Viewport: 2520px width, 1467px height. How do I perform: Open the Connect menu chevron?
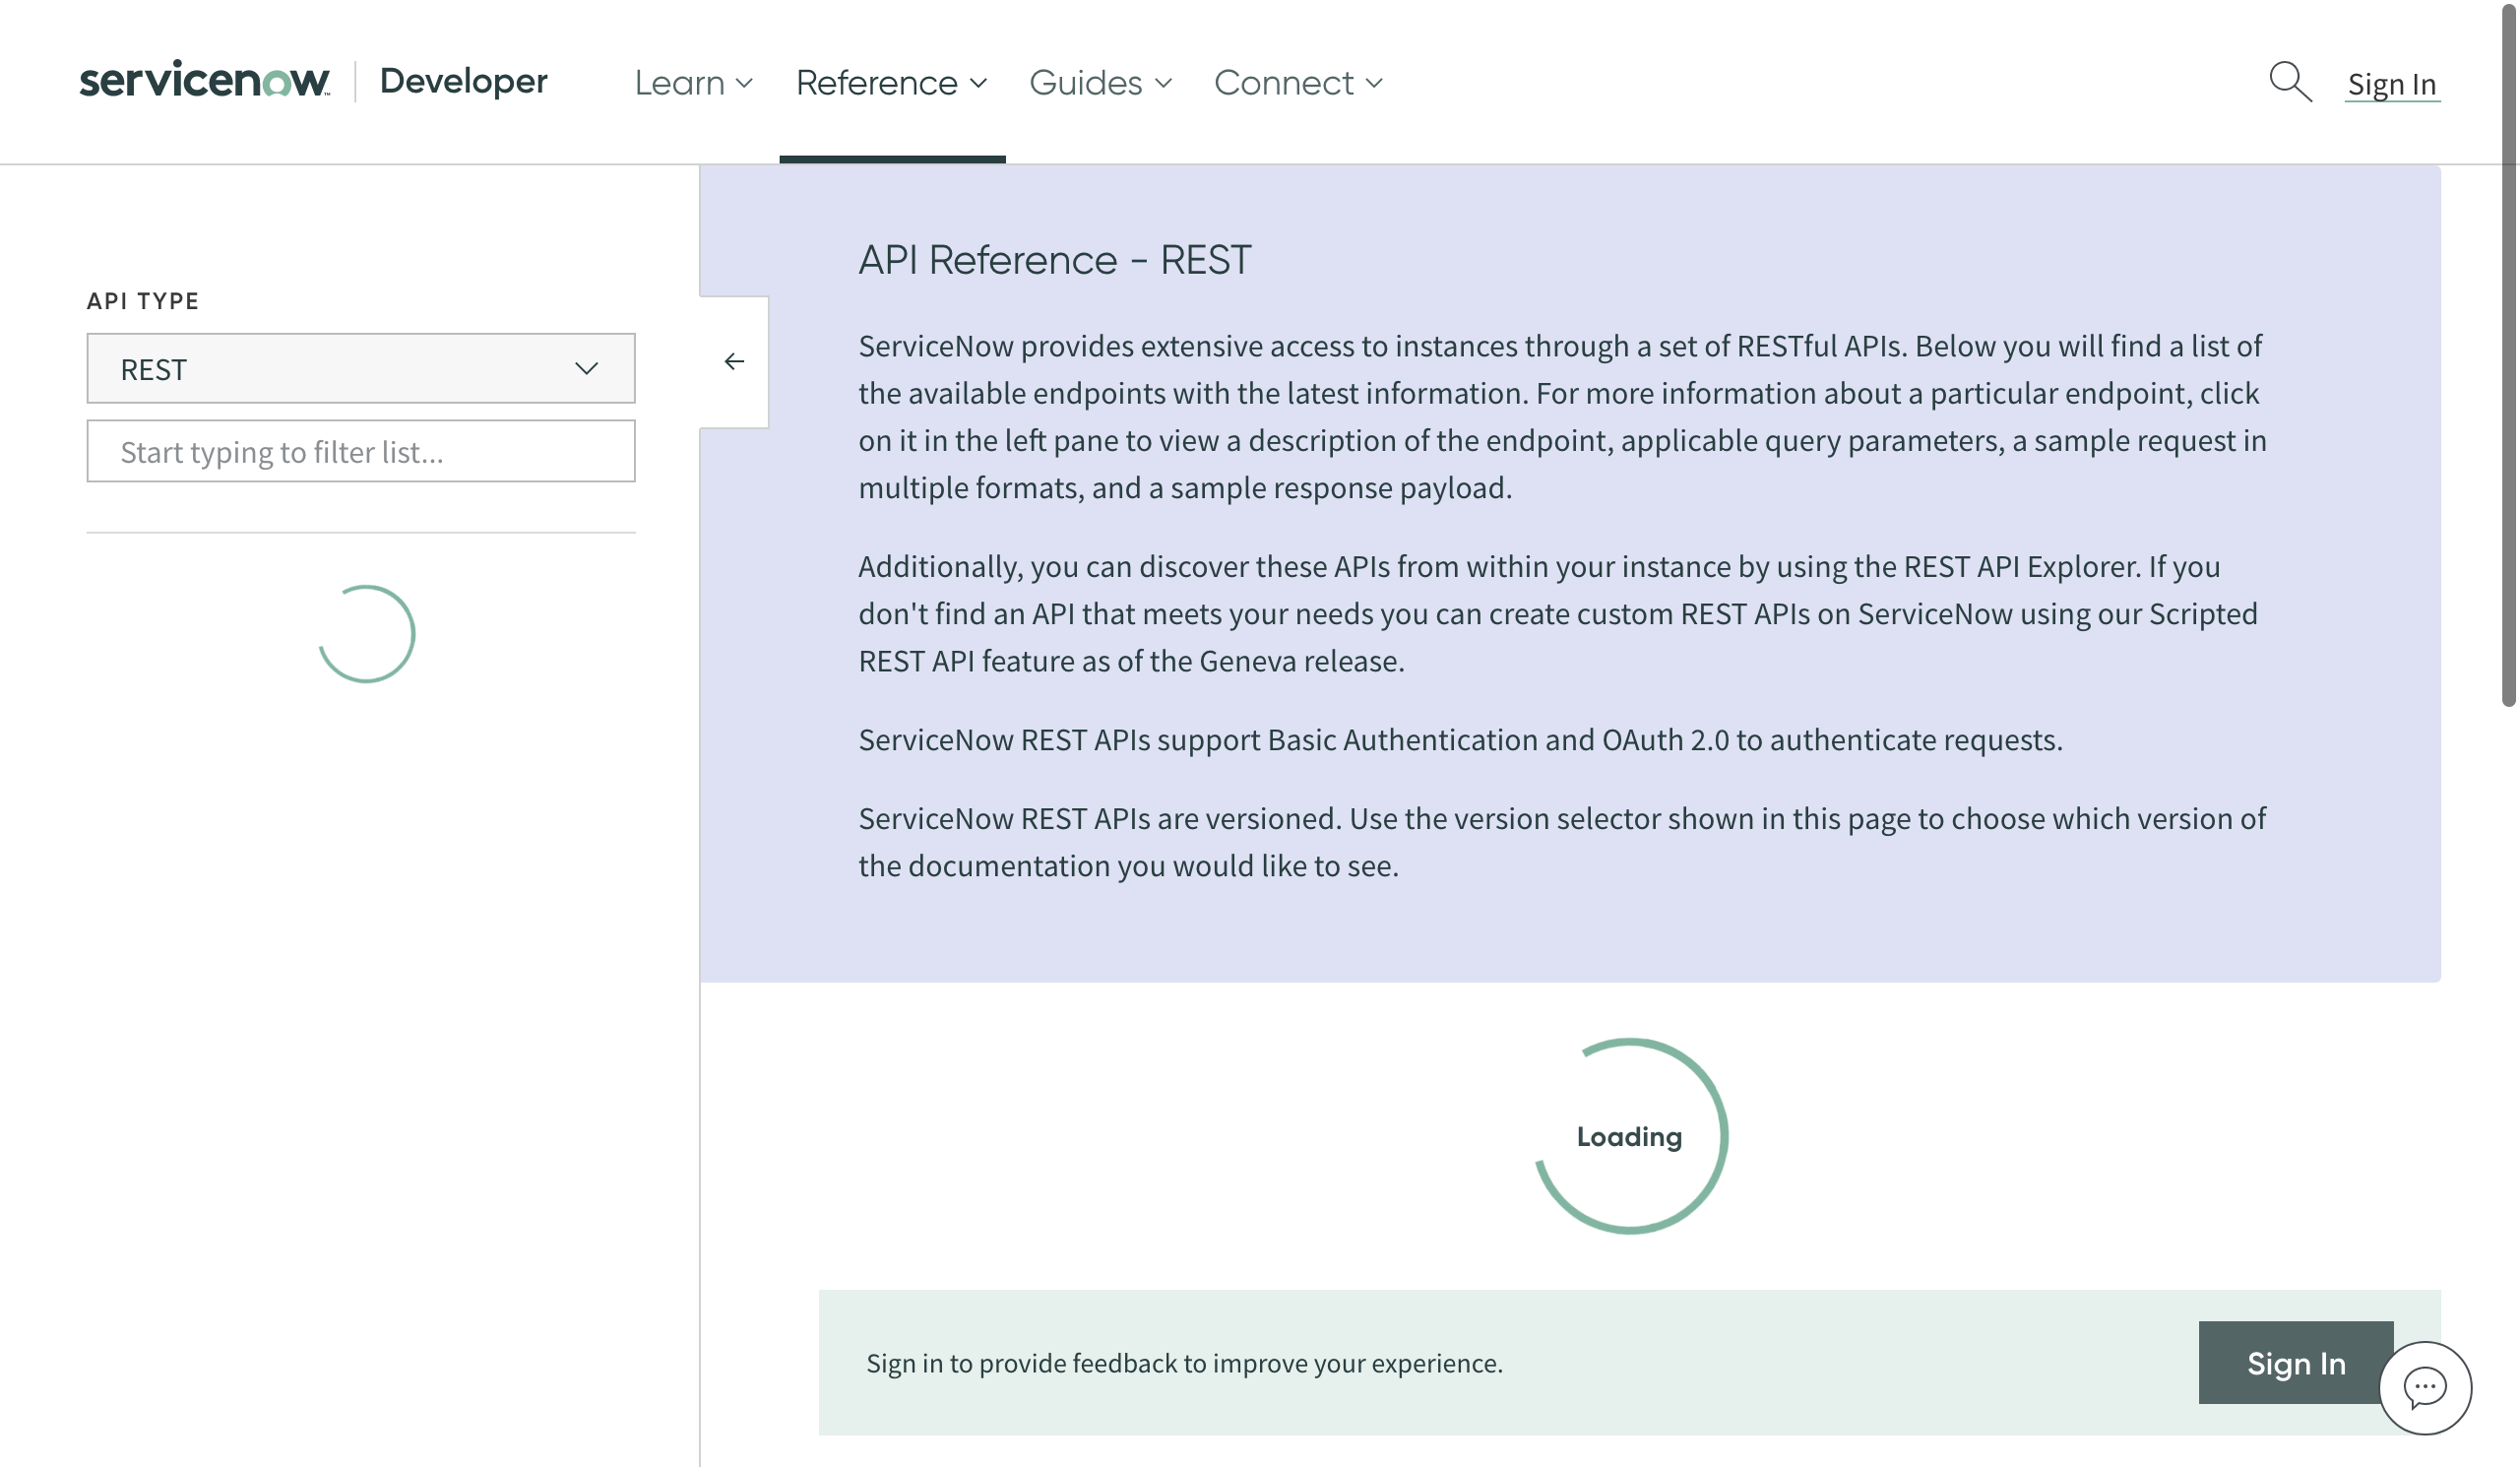coord(1374,83)
